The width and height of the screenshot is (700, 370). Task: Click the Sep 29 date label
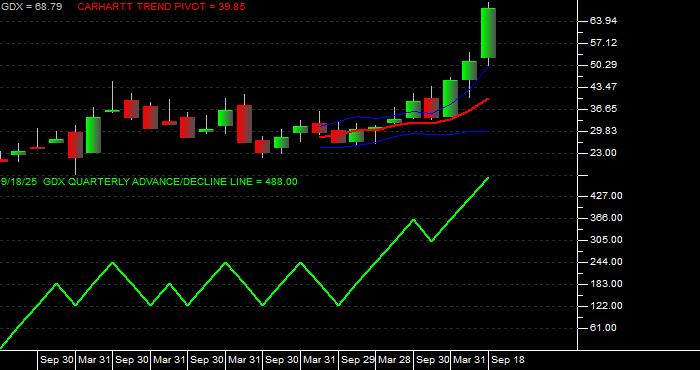[357, 360]
